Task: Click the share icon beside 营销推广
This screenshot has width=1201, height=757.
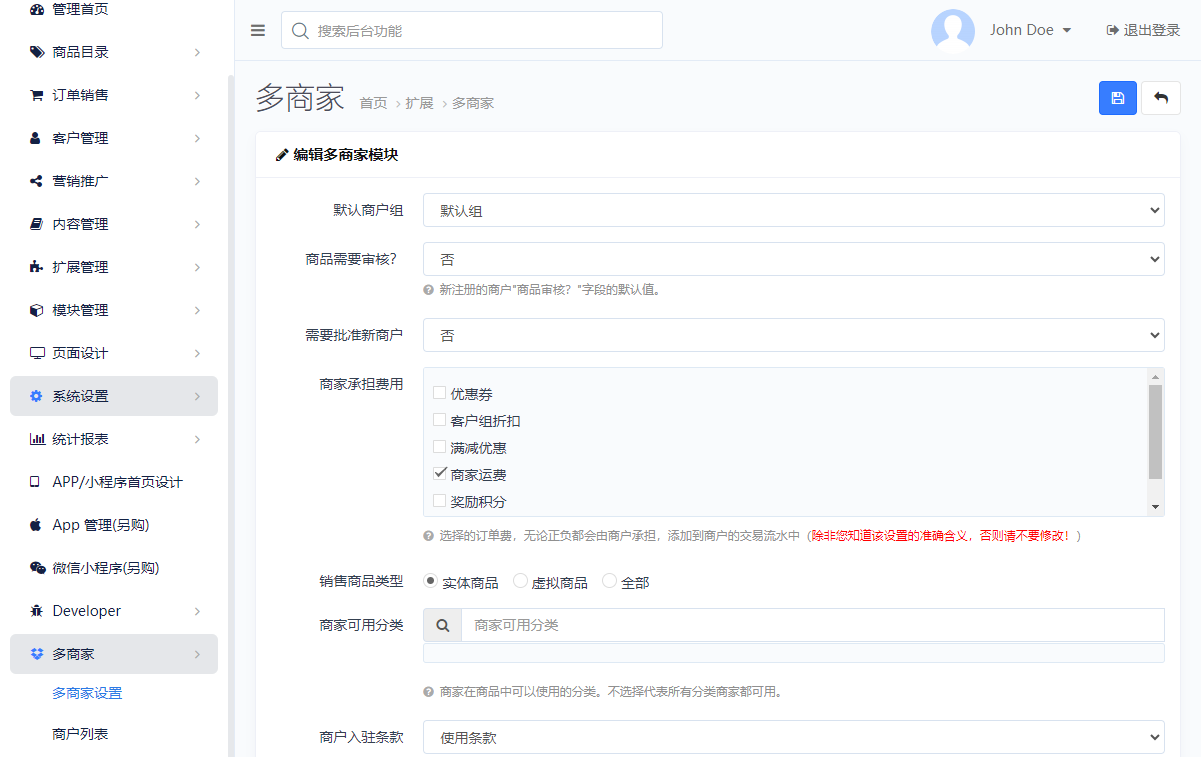Action: click(x=37, y=181)
